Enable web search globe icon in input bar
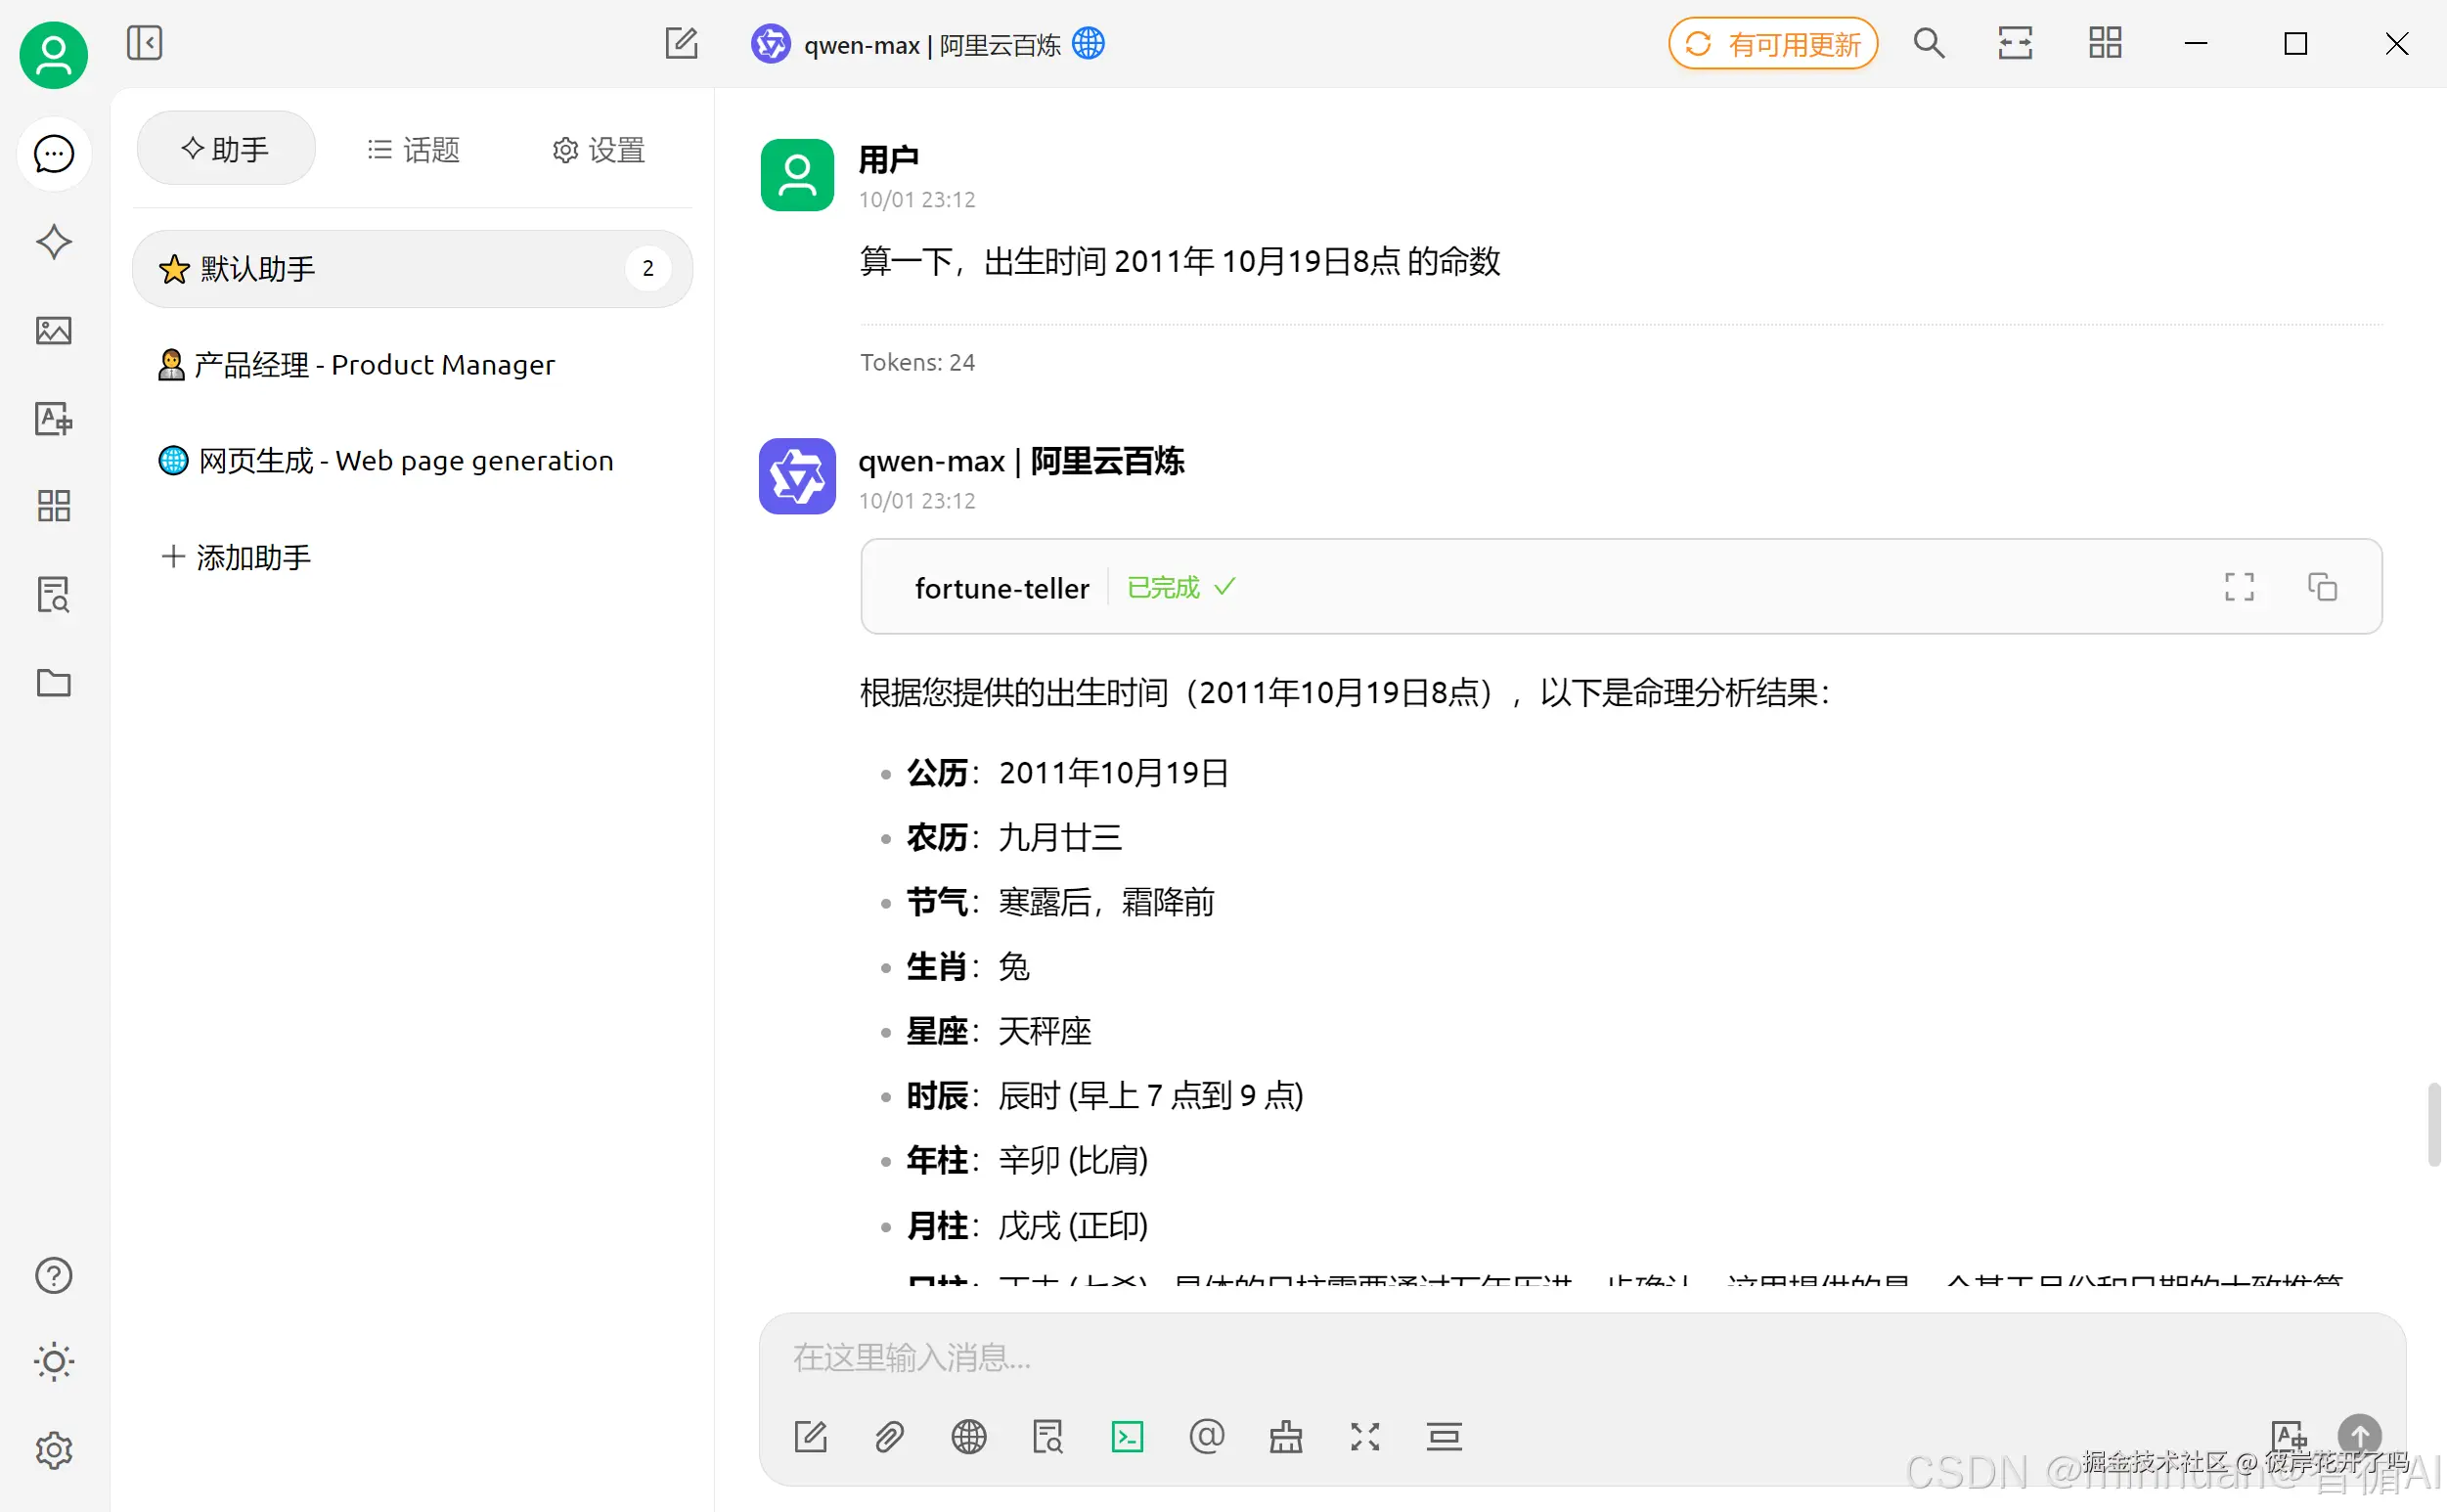The height and width of the screenshot is (1512, 2447). point(968,1437)
